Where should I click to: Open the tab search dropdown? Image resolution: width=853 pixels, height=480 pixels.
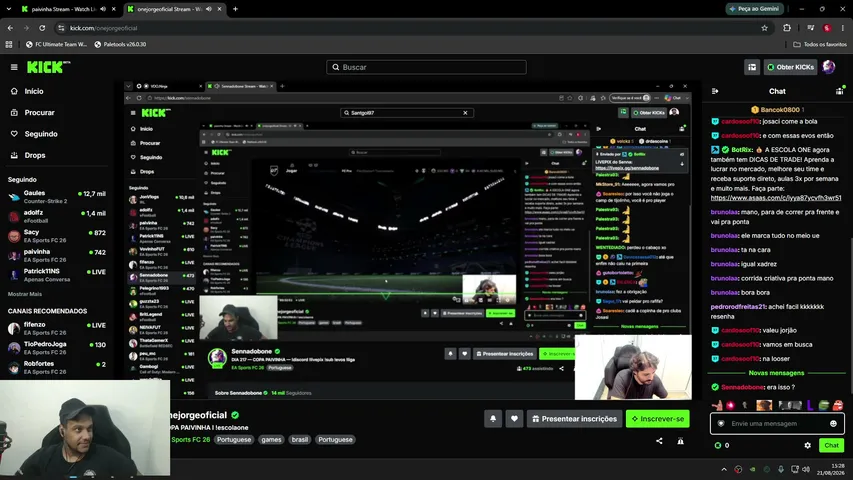(x=8, y=9)
